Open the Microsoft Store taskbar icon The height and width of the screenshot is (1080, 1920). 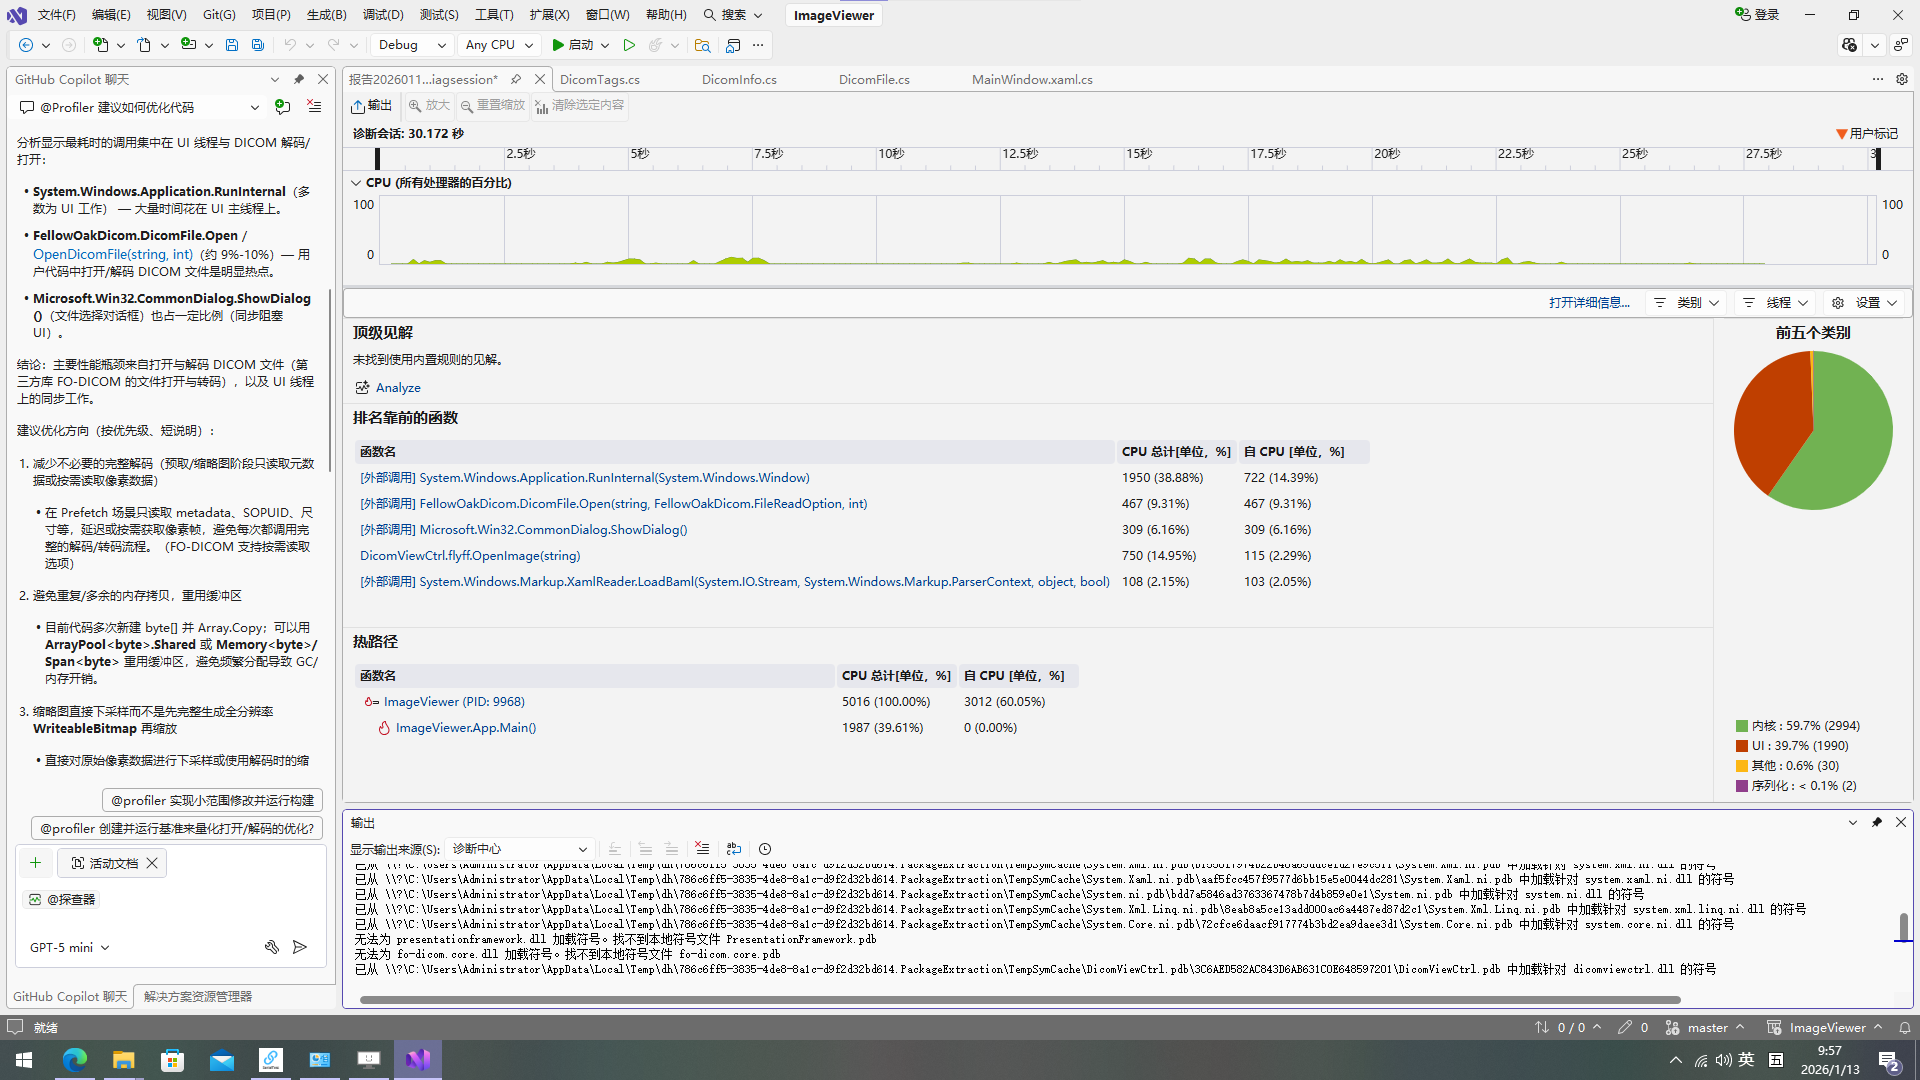click(172, 1059)
